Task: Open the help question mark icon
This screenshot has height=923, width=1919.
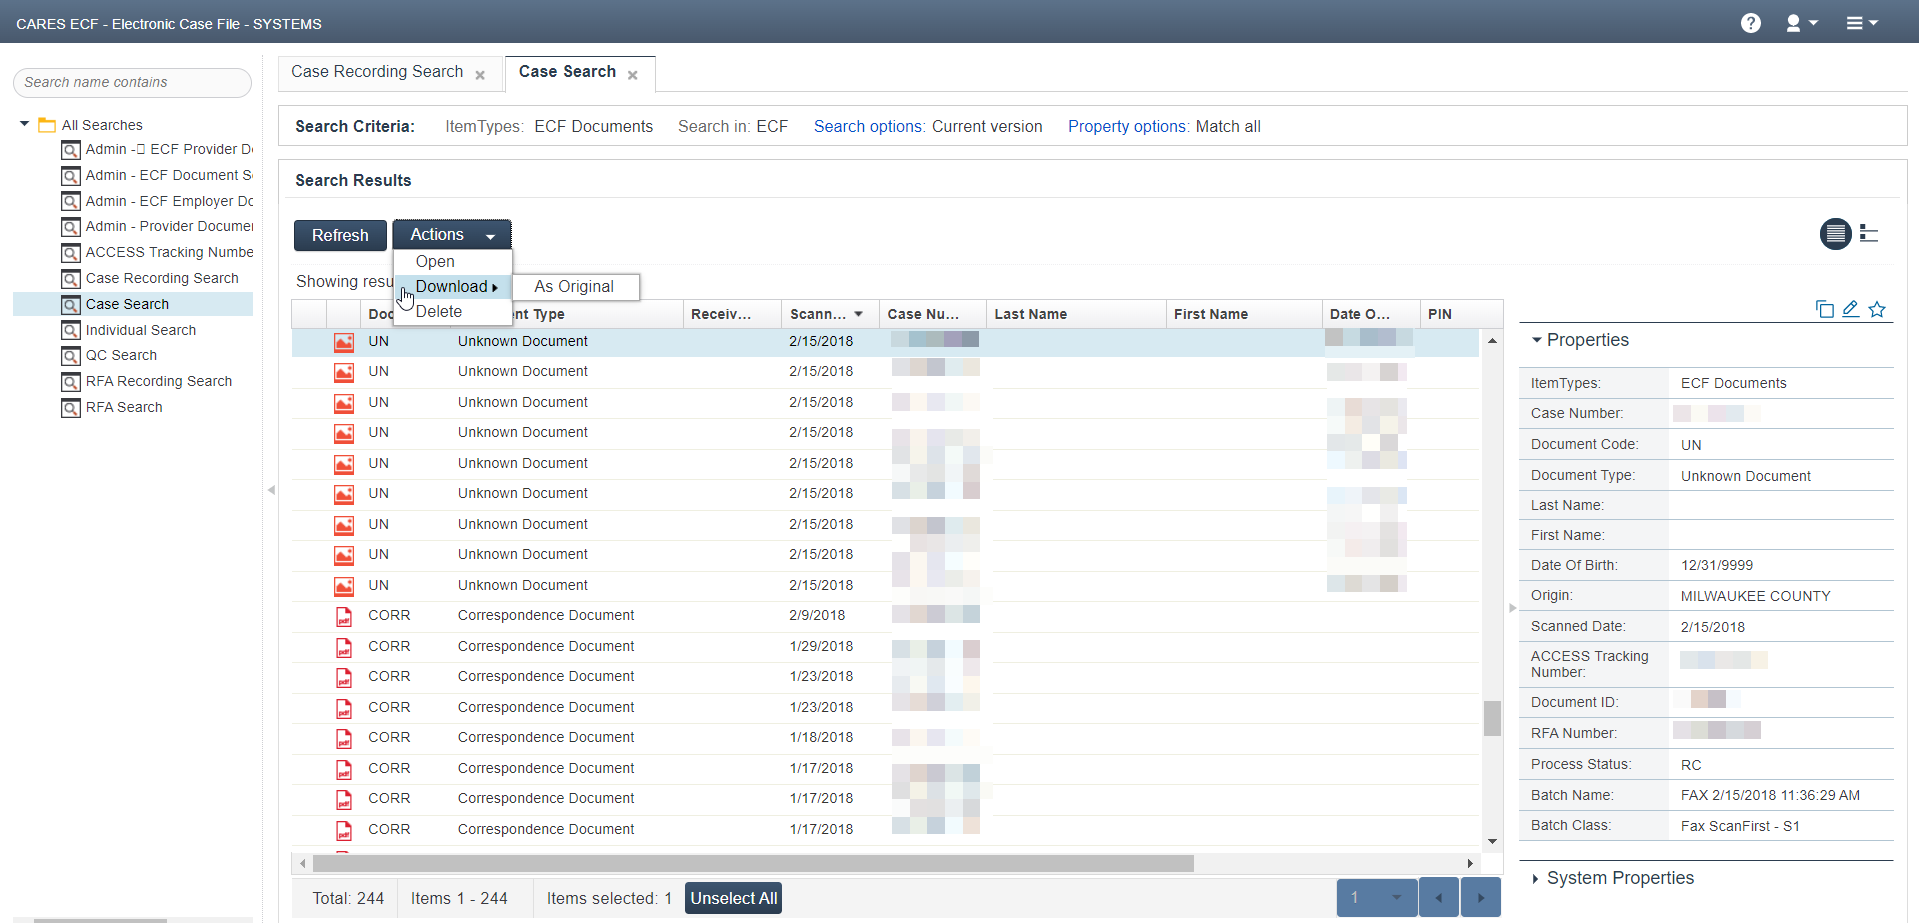Action: [1750, 23]
